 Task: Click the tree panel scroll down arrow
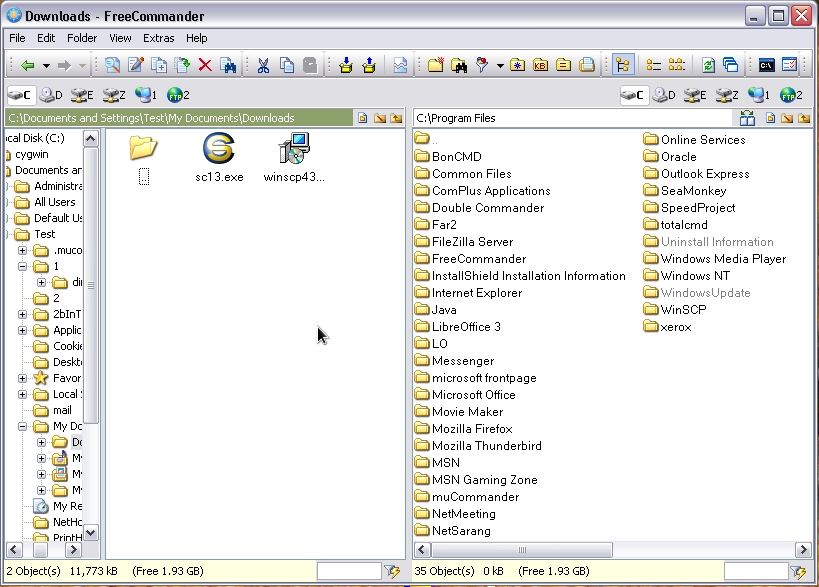click(90, 533)
